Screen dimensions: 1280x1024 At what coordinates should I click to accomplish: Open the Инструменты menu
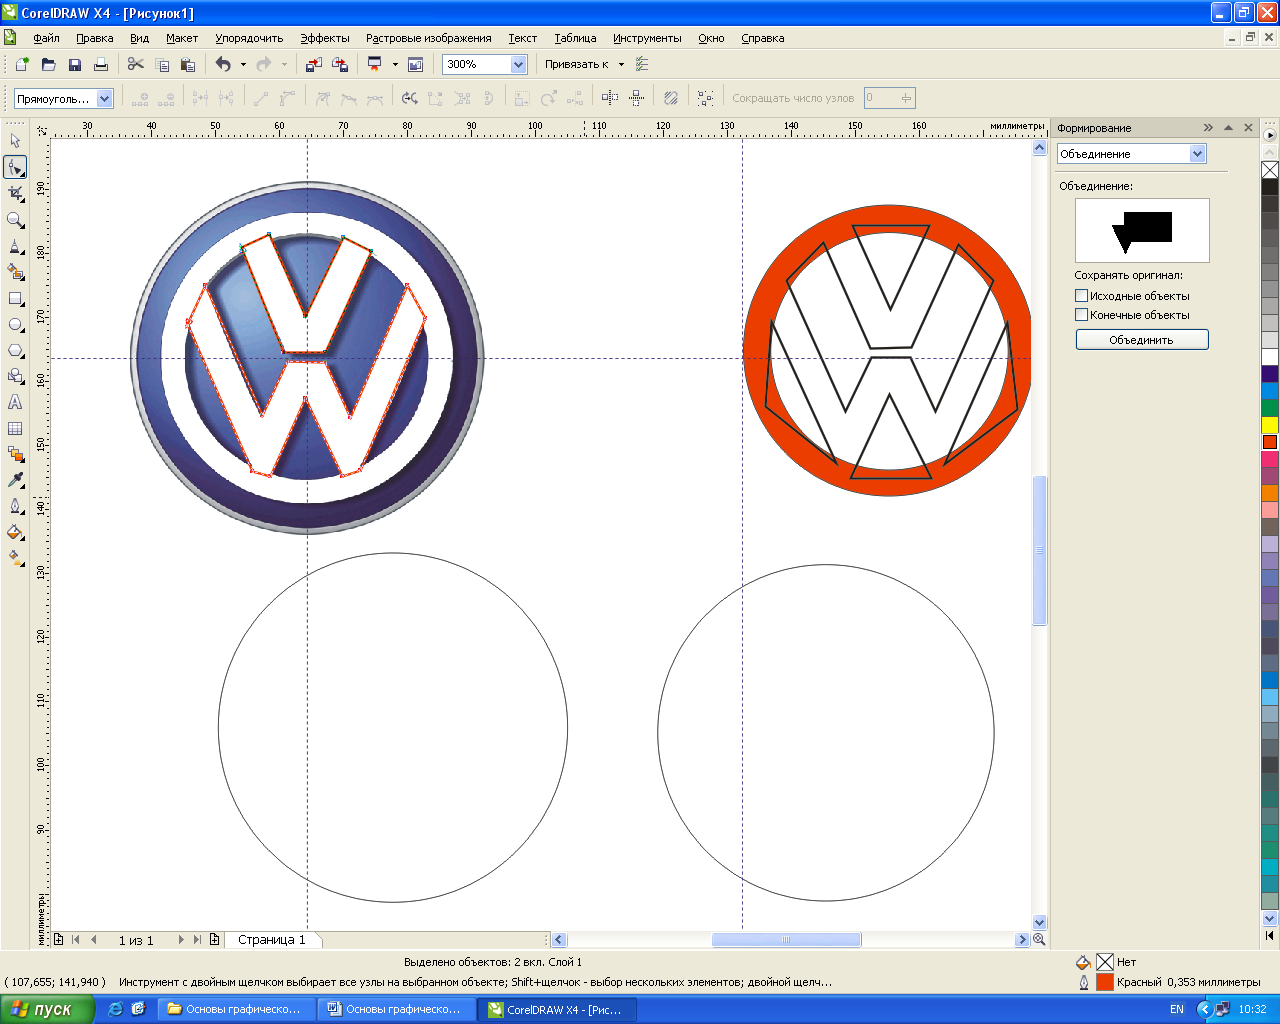(647, 38)
